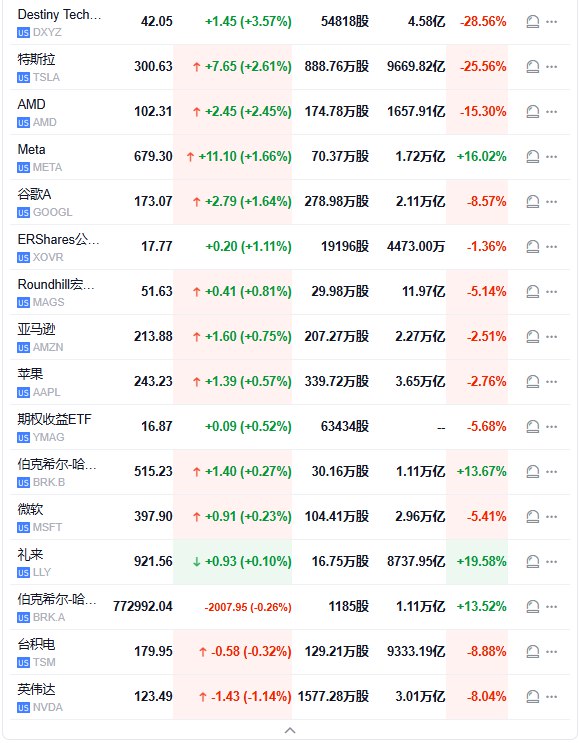This screenshot has width=579, height=743.
Task: Open the 礼来 stock entry
Action: click(30, 554)
